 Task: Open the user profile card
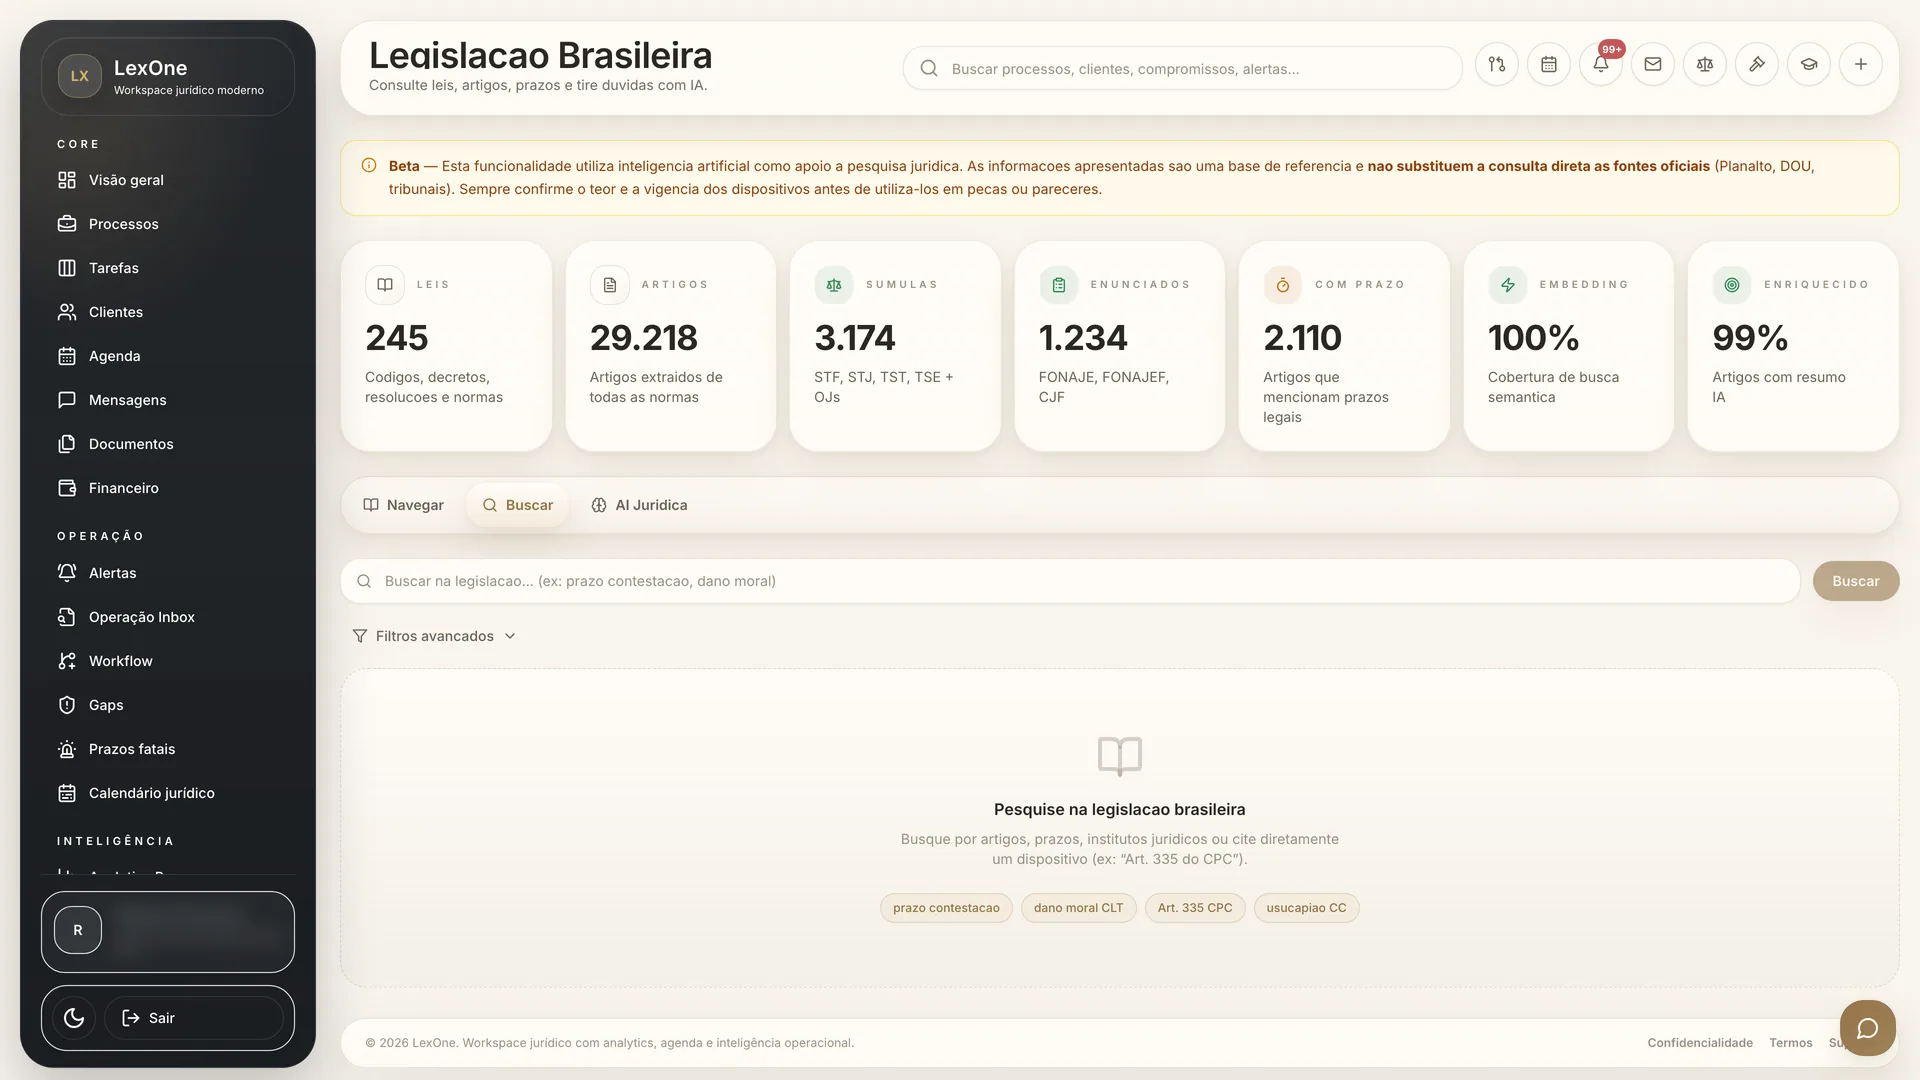[x=168, y=931]
